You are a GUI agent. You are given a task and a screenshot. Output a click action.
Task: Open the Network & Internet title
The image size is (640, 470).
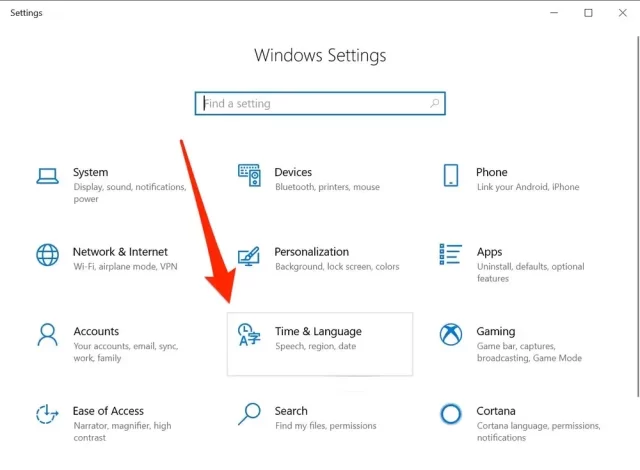click(120, 252)
